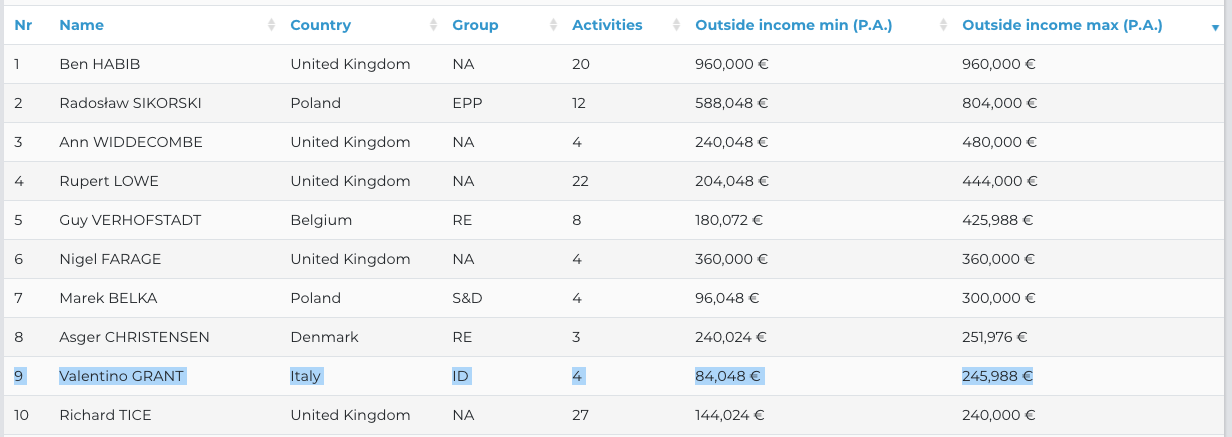Click the Activities column header label

[x=607, y=25]
